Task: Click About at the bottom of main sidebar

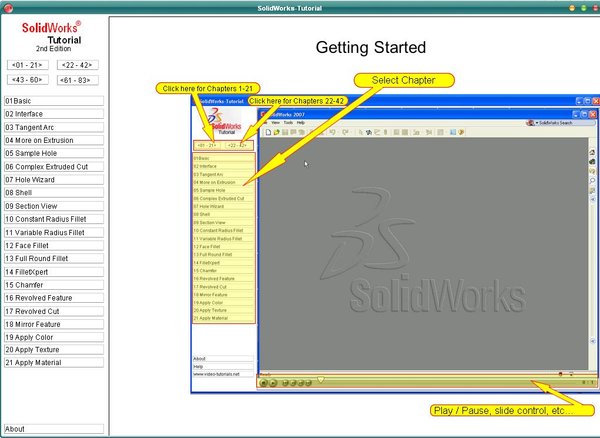Action: click(x=53, y=429)
